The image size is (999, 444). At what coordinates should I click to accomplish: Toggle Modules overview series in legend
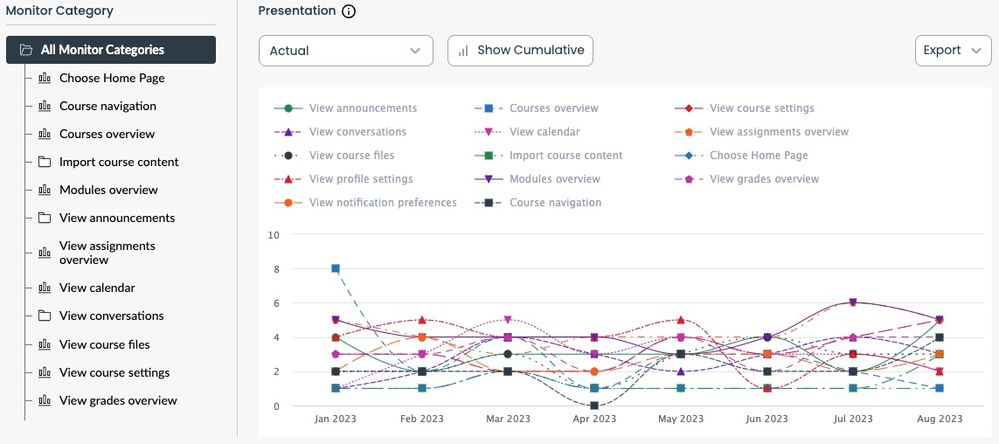tap(554, 179)
